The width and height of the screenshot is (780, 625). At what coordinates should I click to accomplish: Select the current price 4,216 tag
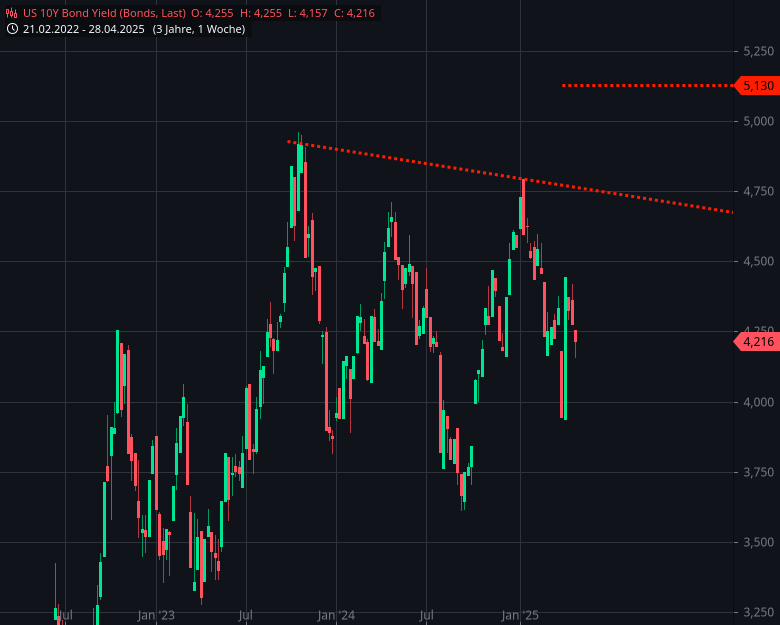(x=757, y=342)
